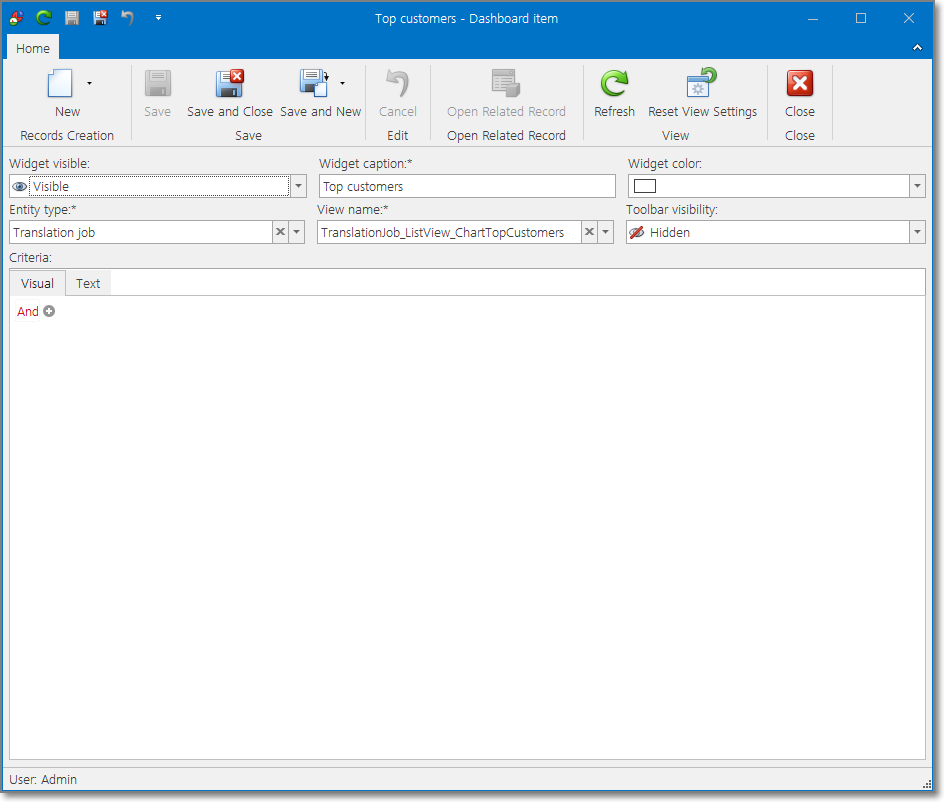Open the Widget color dropdown arrow
Screen dimensions: 944x802
(x=917, y=186)
